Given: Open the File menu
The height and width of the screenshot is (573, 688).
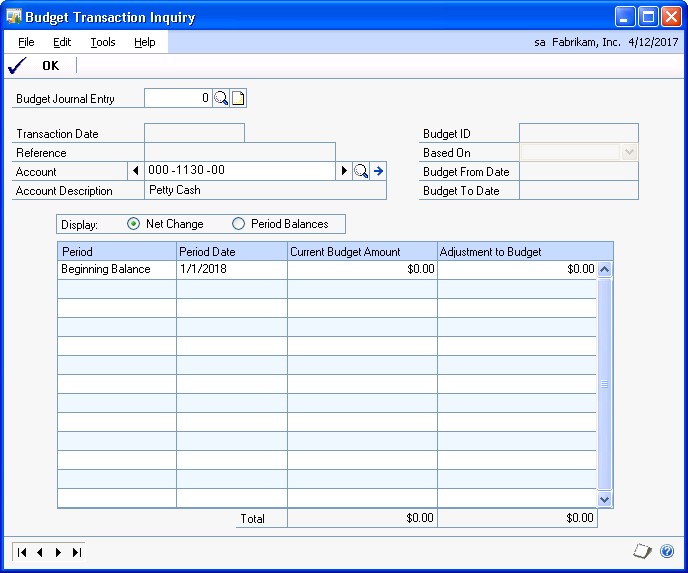Looking at the screenshot, I should [26, 42].
